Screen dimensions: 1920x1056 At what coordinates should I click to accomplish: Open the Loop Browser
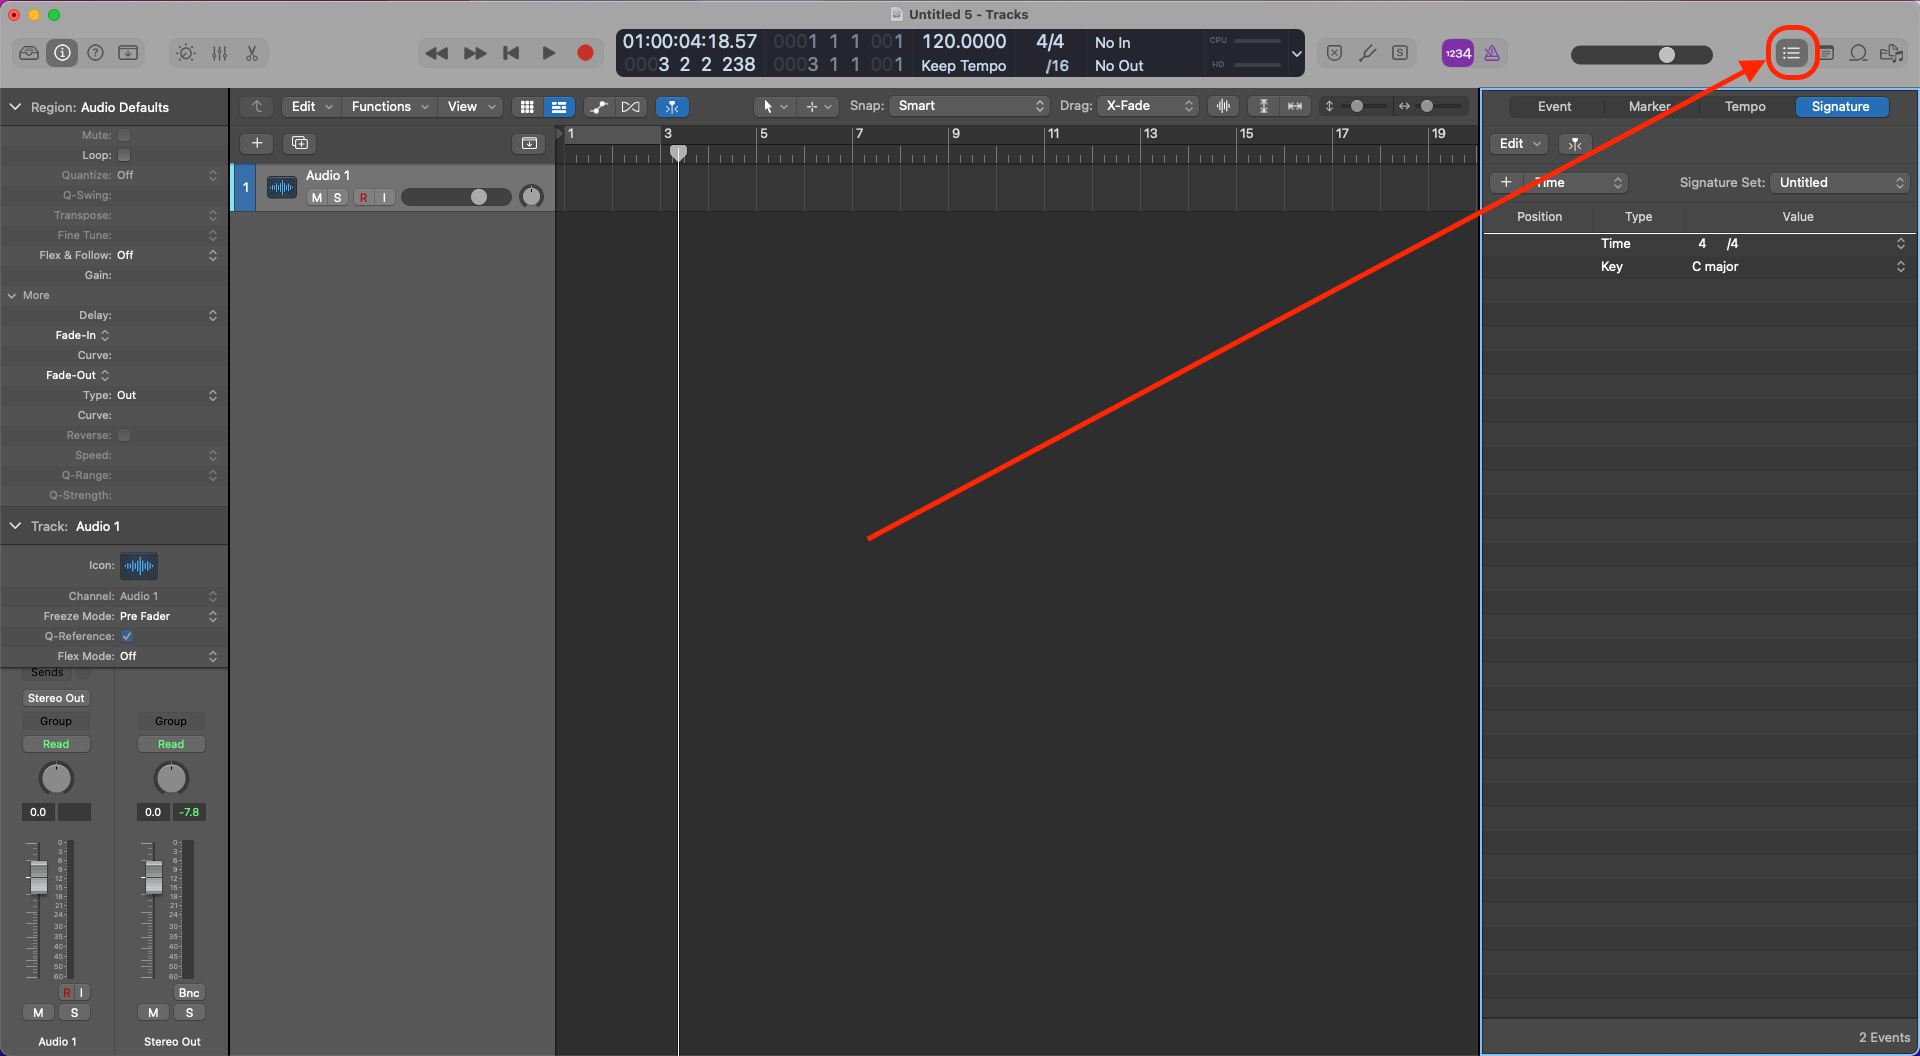(1858, 53)
